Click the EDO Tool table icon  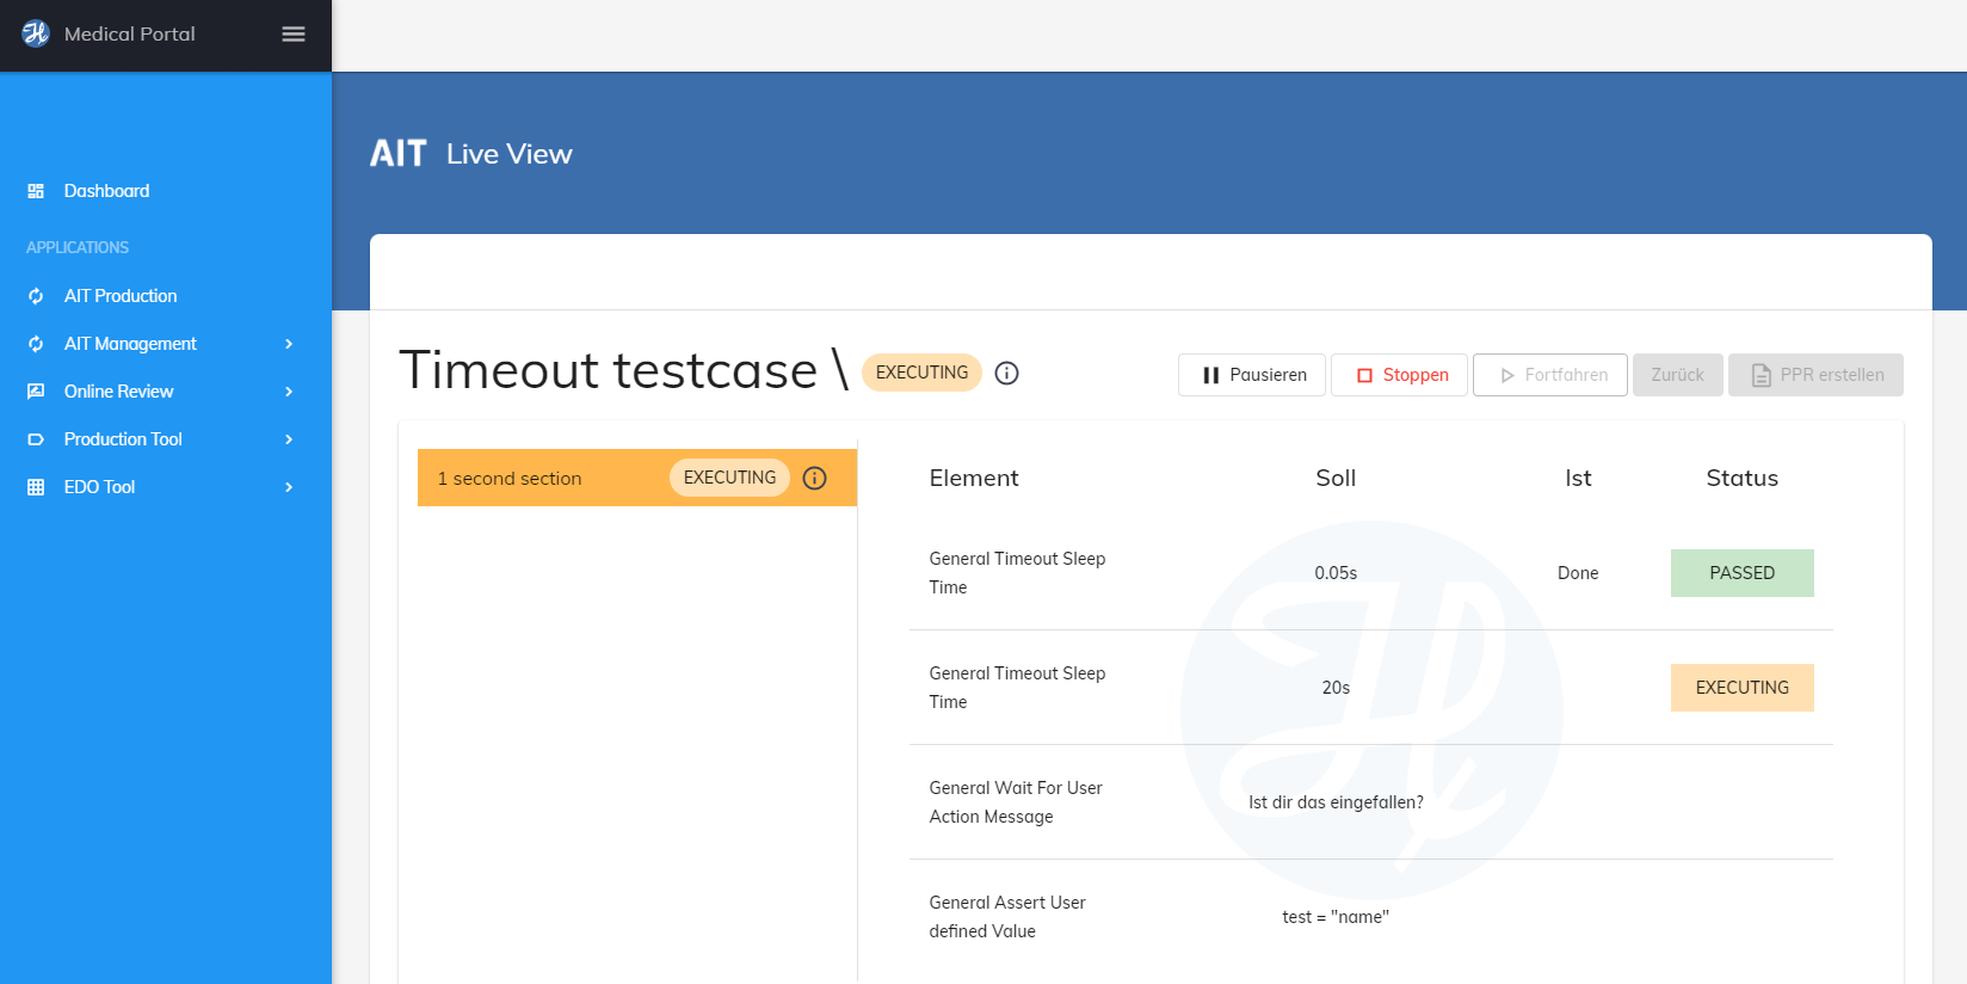tap(36, 488)
